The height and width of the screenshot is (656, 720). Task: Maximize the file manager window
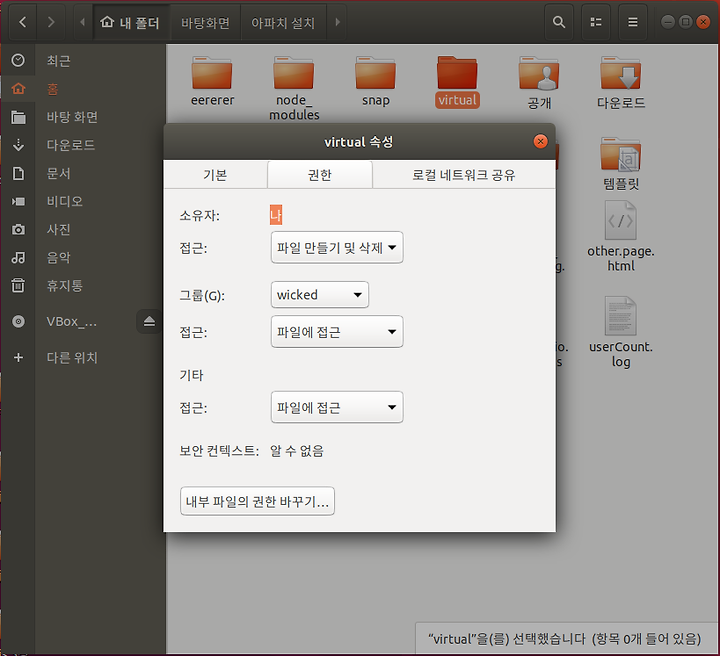pos(685,22)
